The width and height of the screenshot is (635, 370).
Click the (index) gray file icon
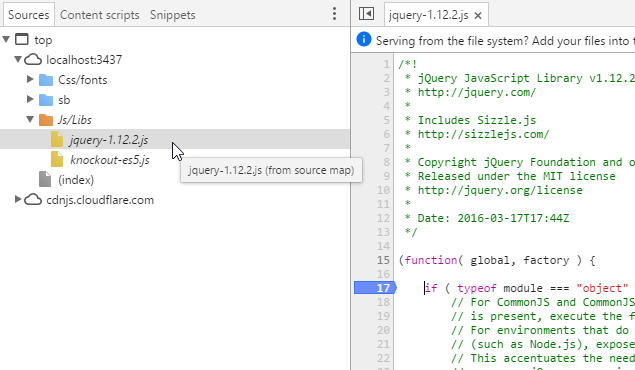[x=45, y=179]
